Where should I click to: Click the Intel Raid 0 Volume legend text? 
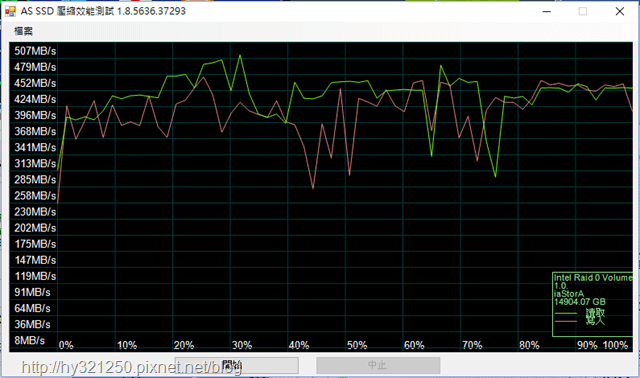593,278
